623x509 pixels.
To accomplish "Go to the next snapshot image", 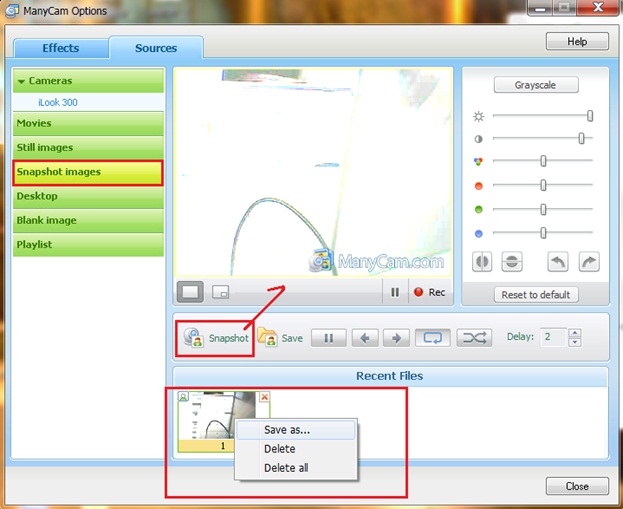I will 396,338.
